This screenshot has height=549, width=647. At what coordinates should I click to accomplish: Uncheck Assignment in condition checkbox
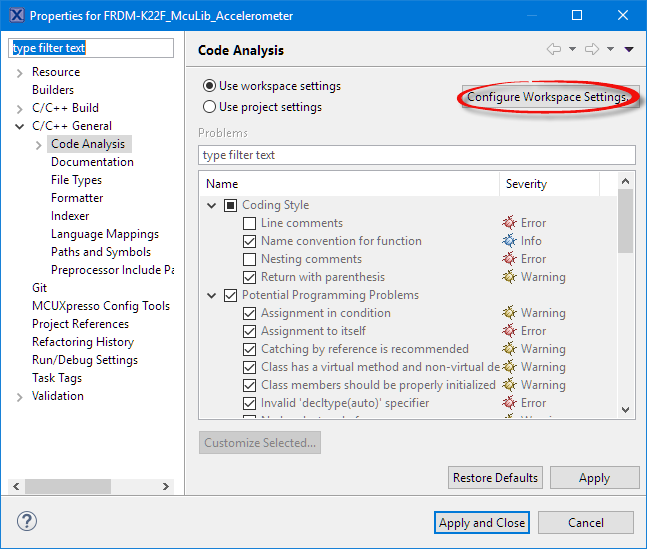point(250,313)
